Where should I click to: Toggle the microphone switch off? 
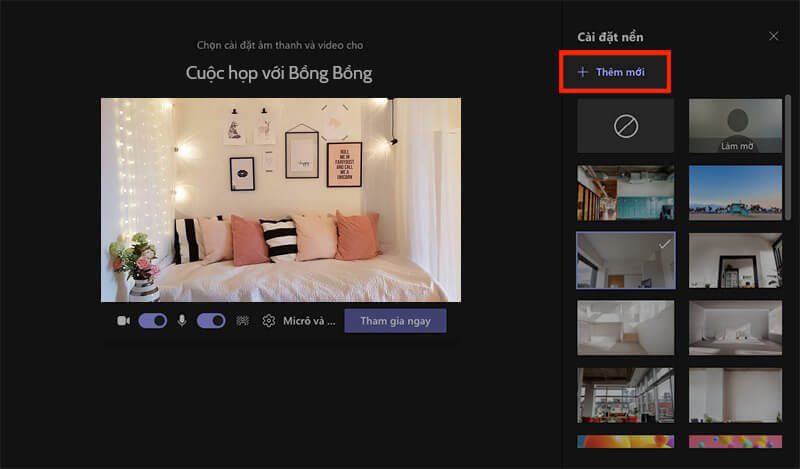point(211,321)
